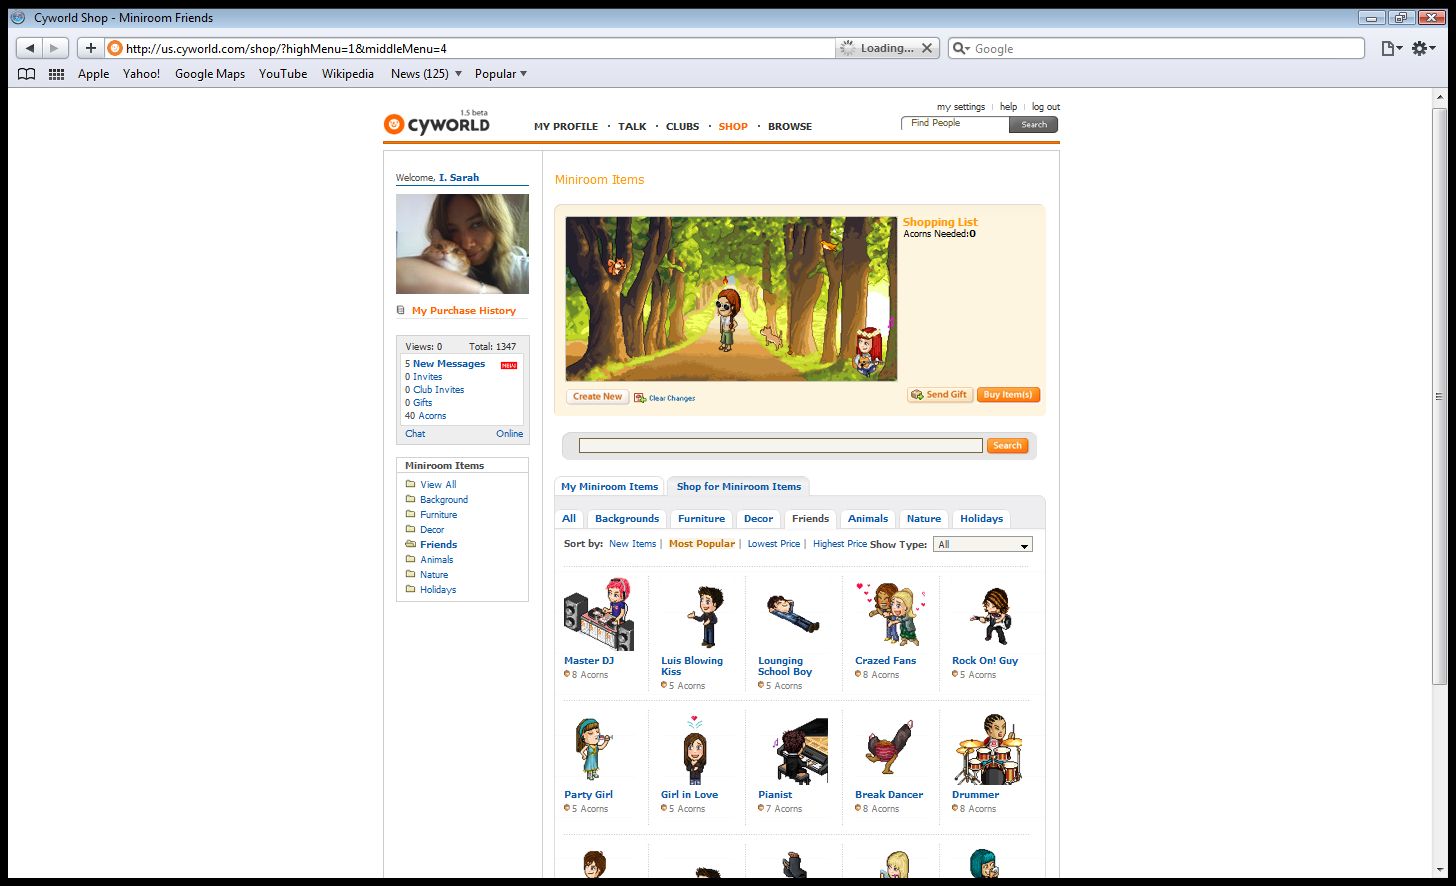Select Animals category tab
The width and height of the screenshot is (1456, 886).
point(868,519)
